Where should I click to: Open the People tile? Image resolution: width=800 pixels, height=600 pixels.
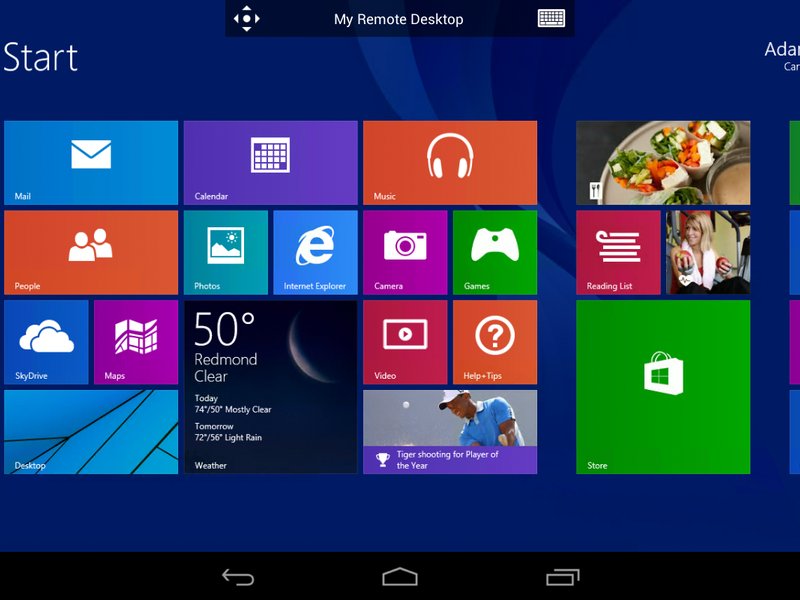[91, 253]
